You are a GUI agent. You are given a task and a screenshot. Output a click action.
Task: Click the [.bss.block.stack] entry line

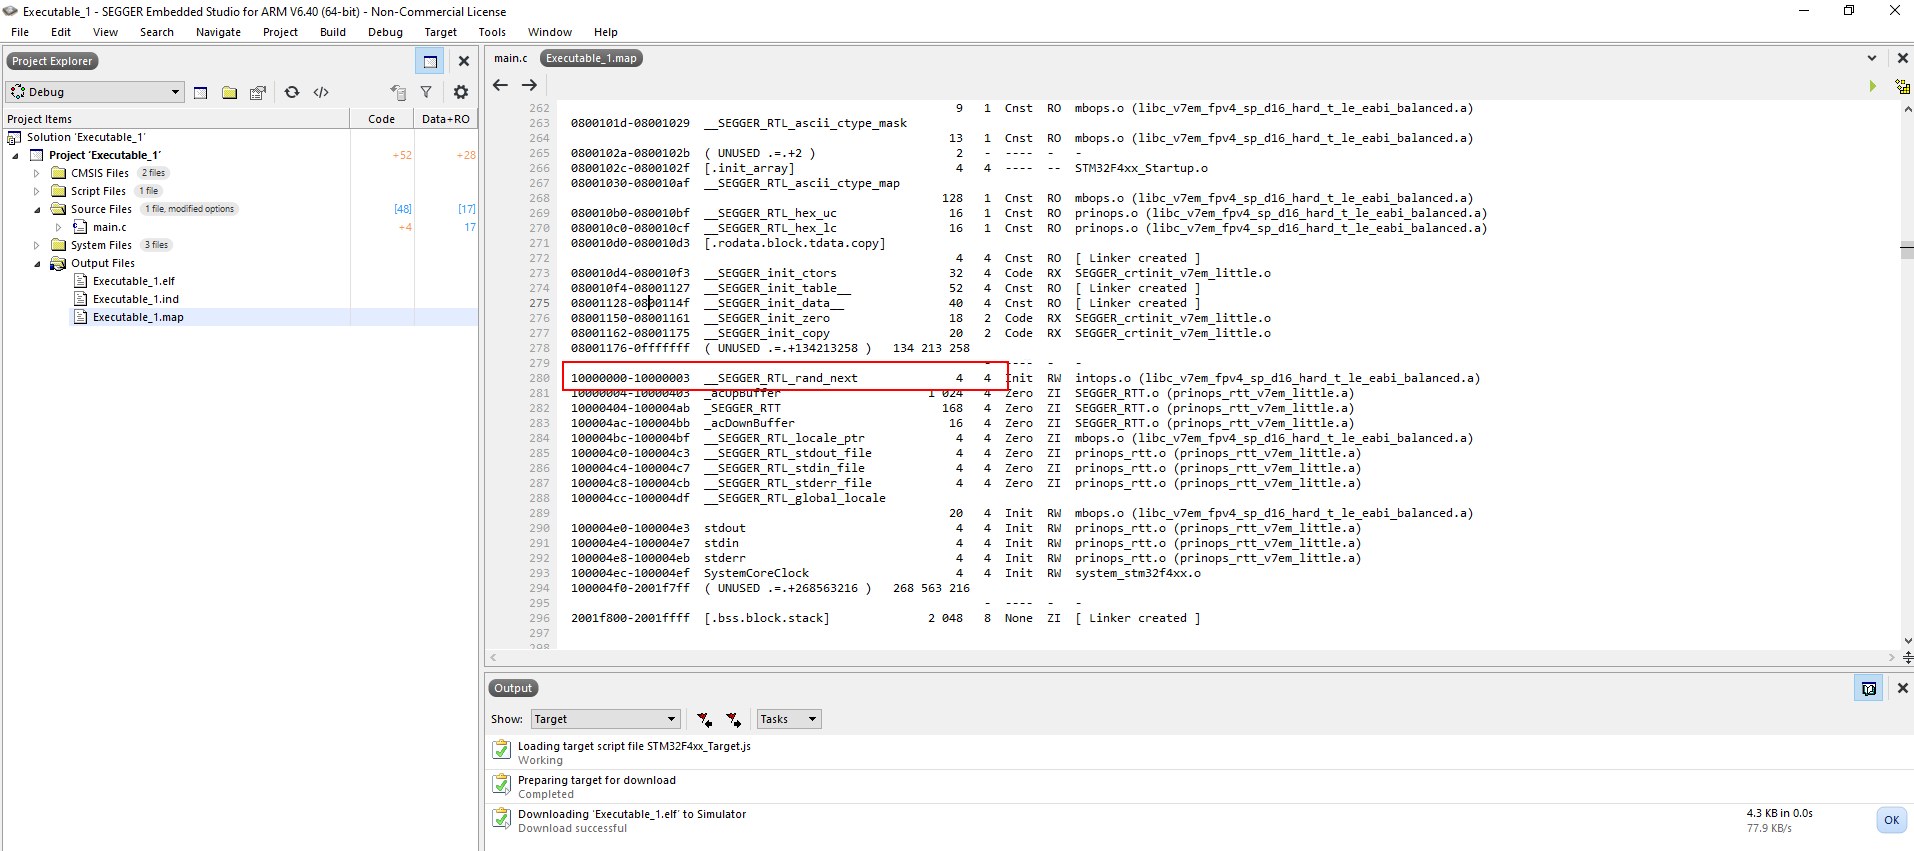885,618
